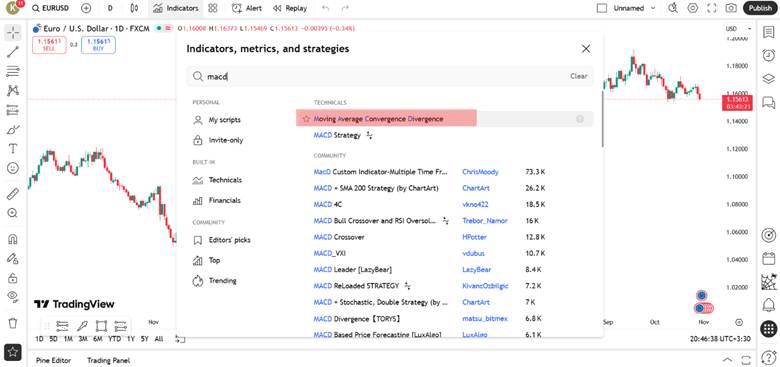Open chart settings hexagon icon
Screen dimensions: 780x367
point(692,8)
